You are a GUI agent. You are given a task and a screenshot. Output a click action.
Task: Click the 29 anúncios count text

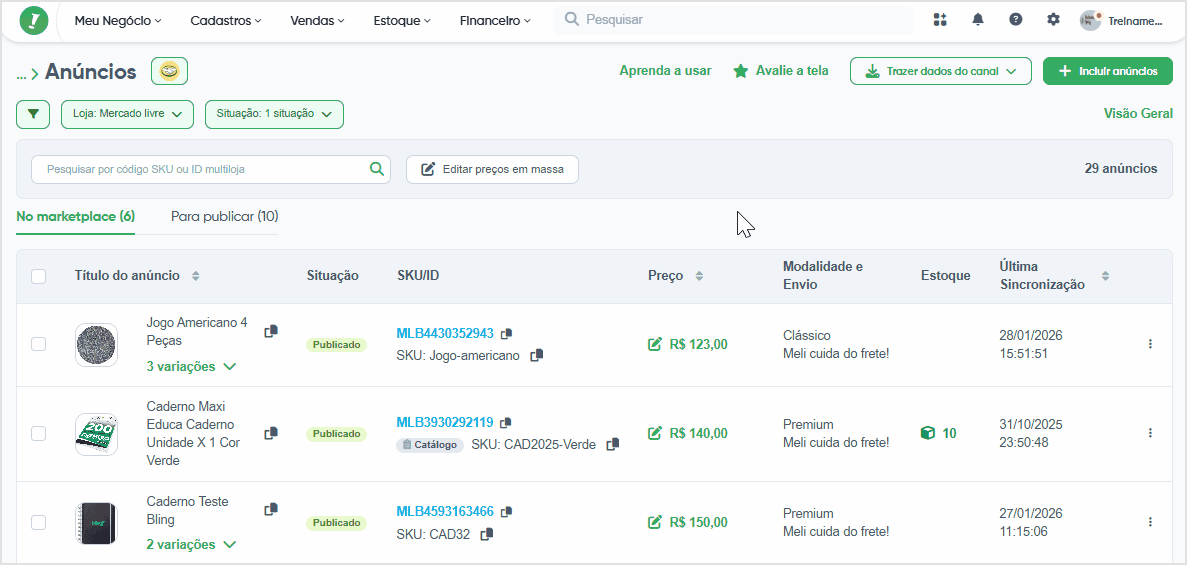pos(1120,169)
